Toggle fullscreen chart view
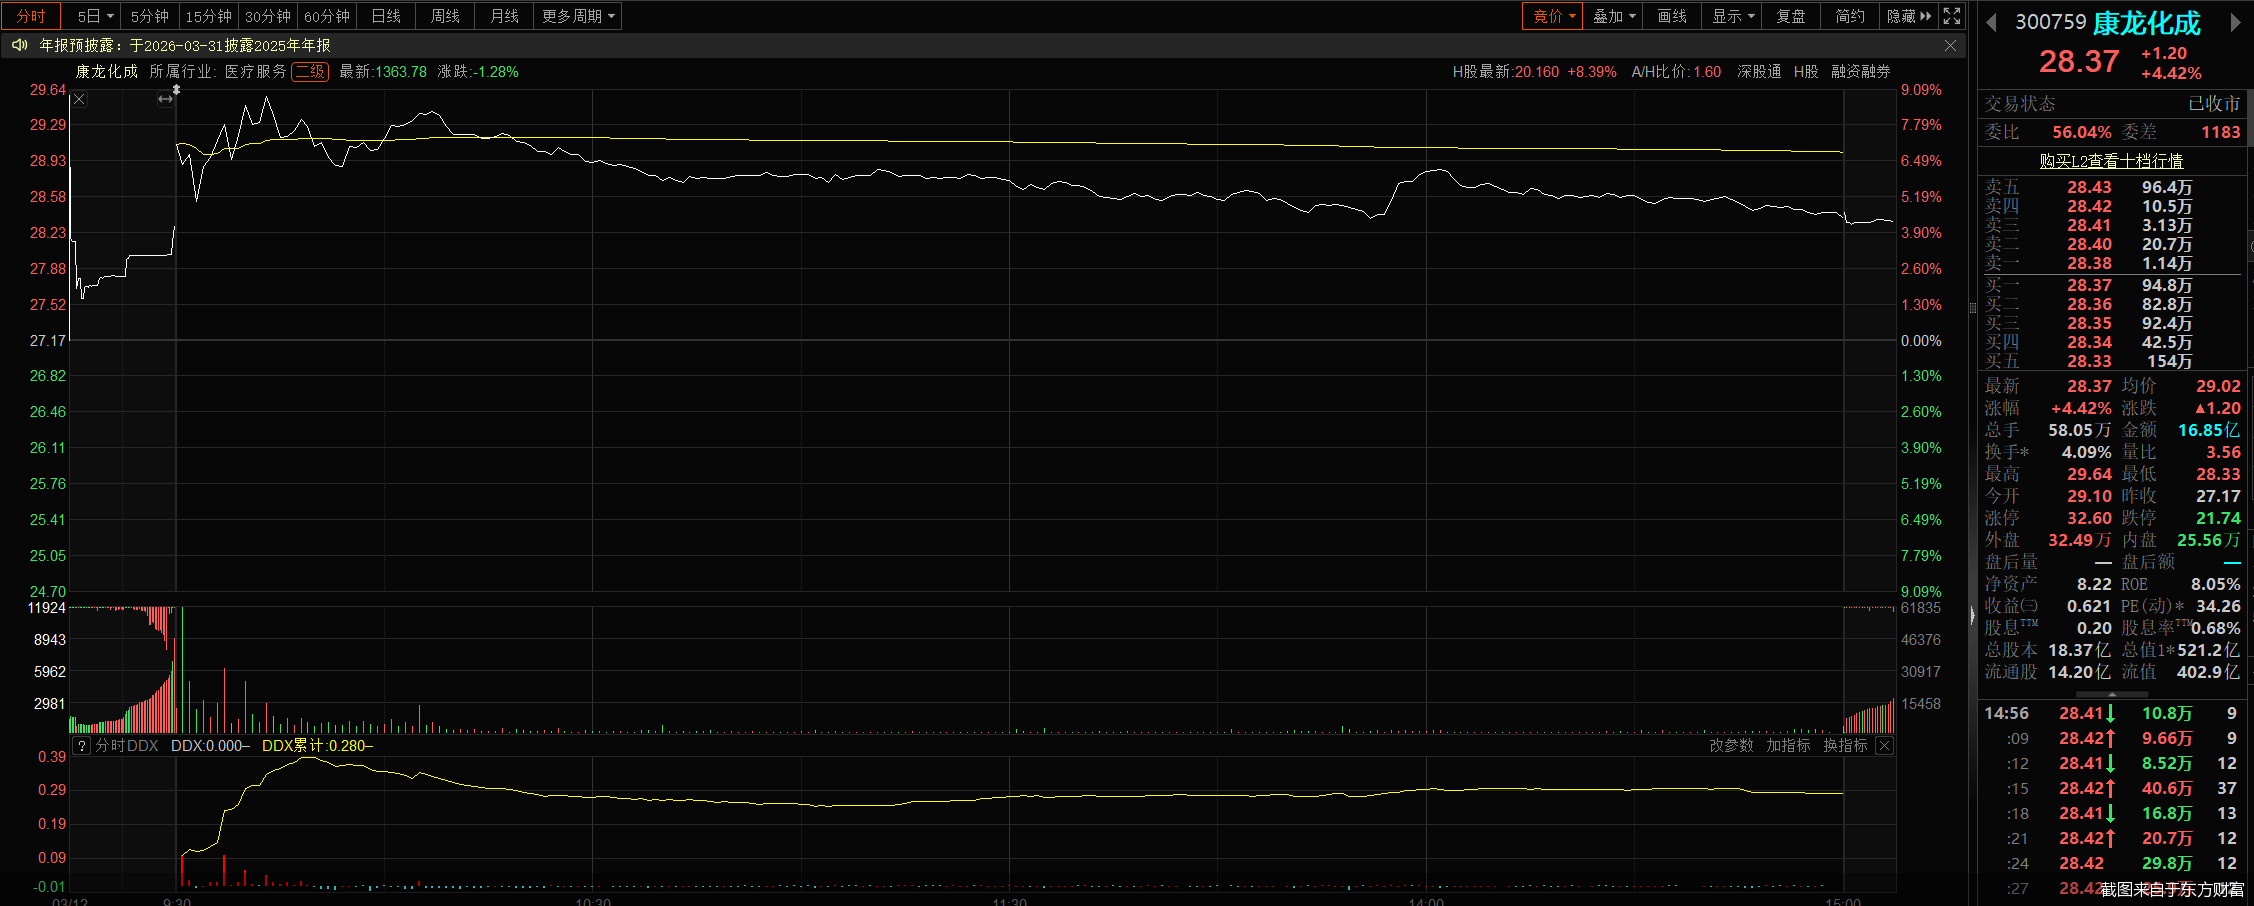 click(x=1951, y=16)
